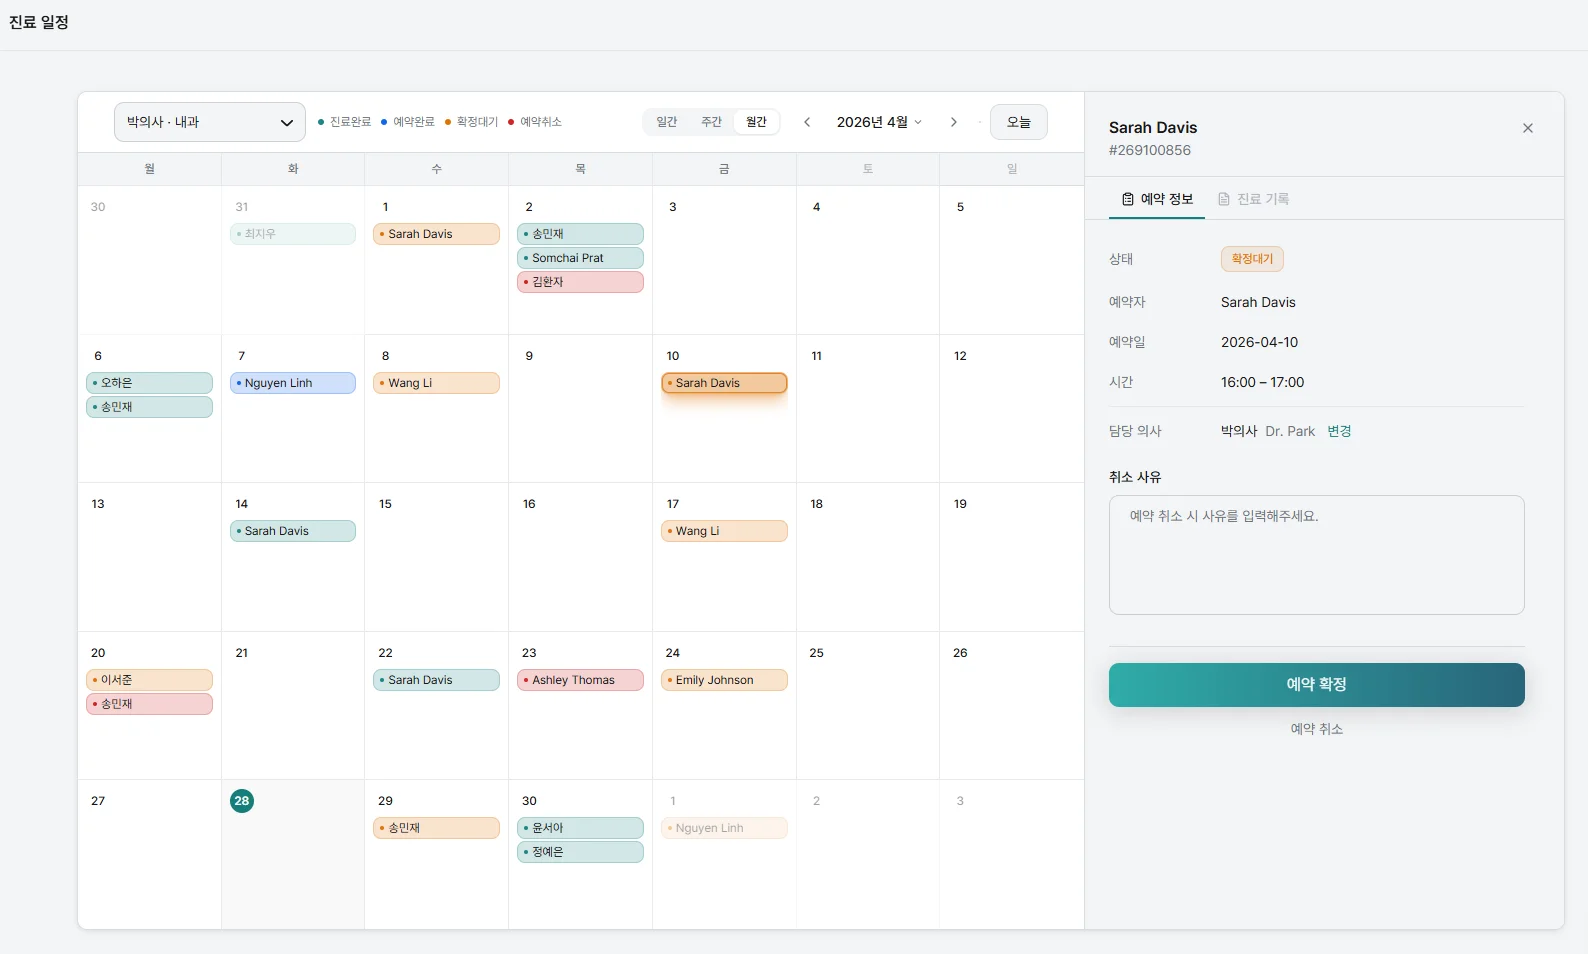Click the 확정대기 status badge
This screenshot has height=954, width=1588.
click(x=1252, y=259)
